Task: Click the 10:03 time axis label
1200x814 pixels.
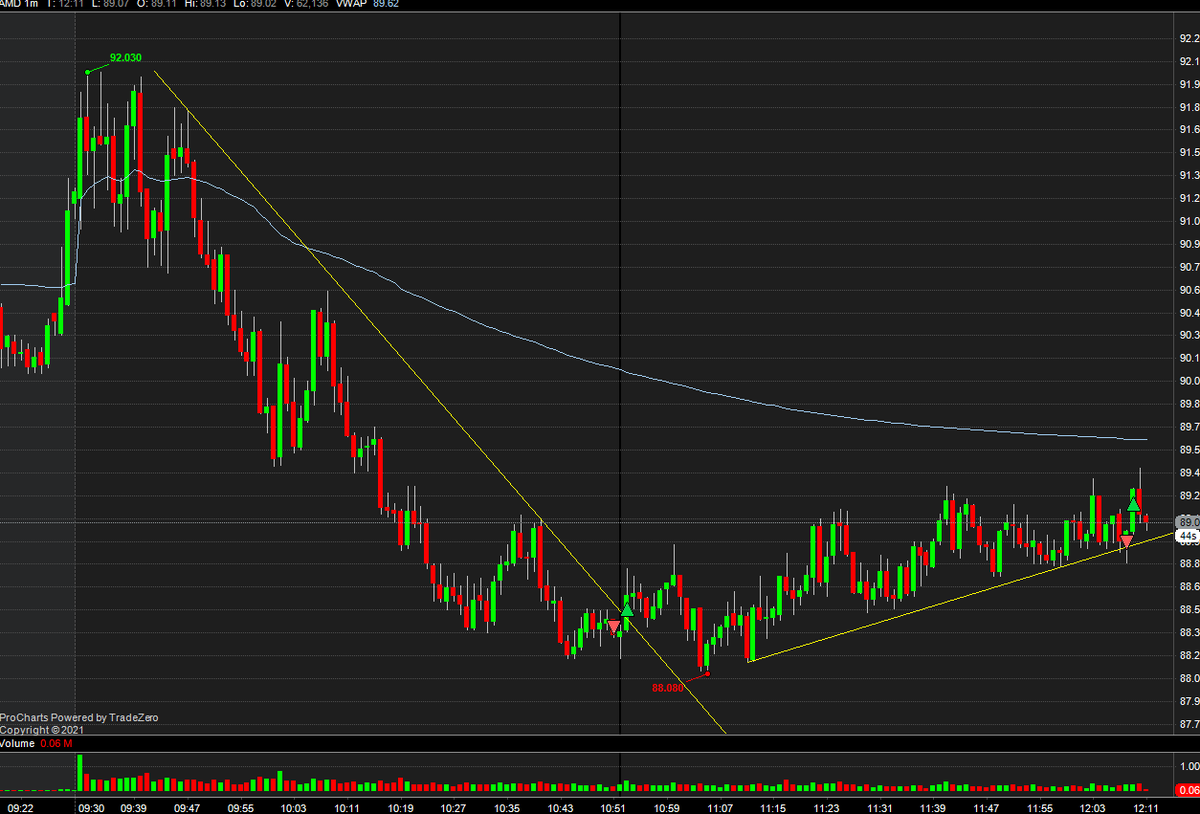Action: 293,807
